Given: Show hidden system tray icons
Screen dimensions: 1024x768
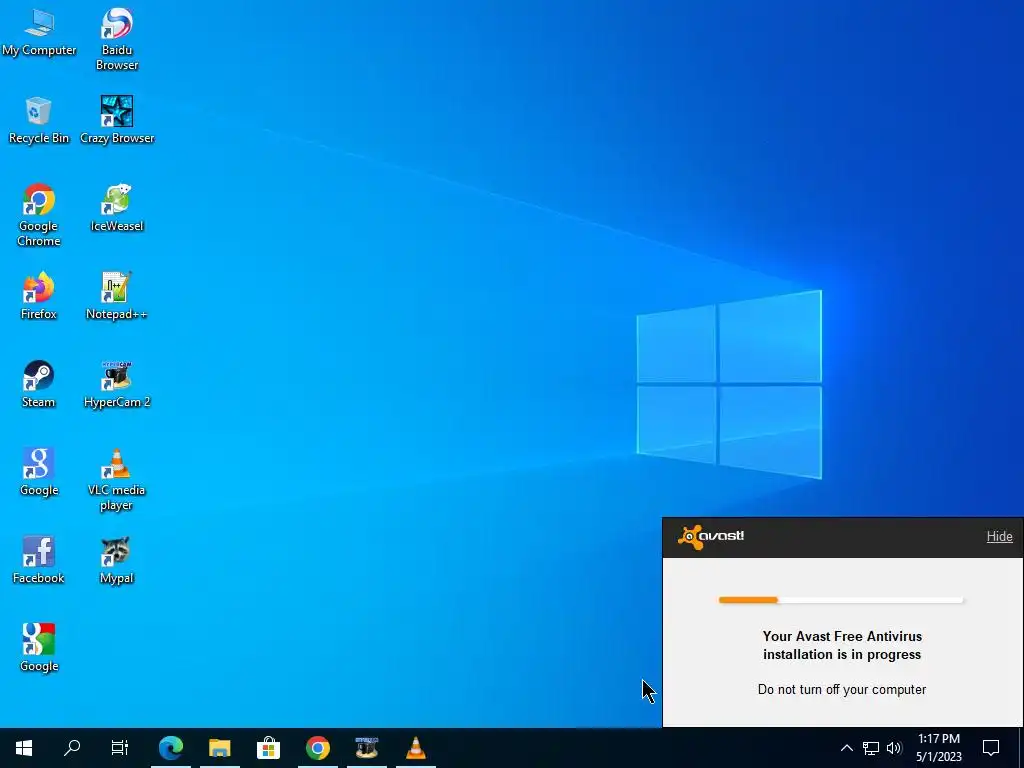Looking at the screenshot, I should [846, 748].
